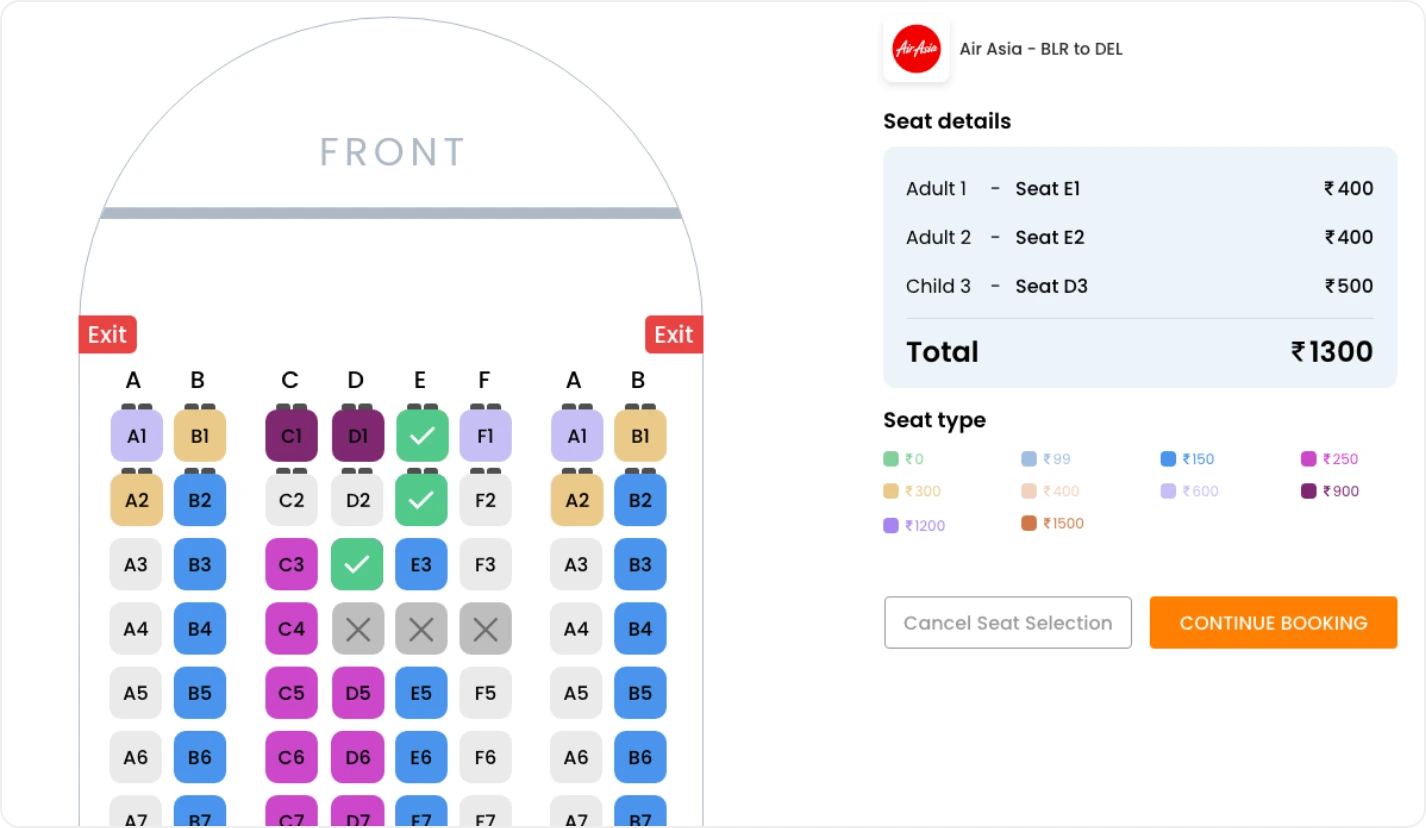Click the ₹900 dark purple seat type swatch
Screen dimensions: 1426x828
1309,491
